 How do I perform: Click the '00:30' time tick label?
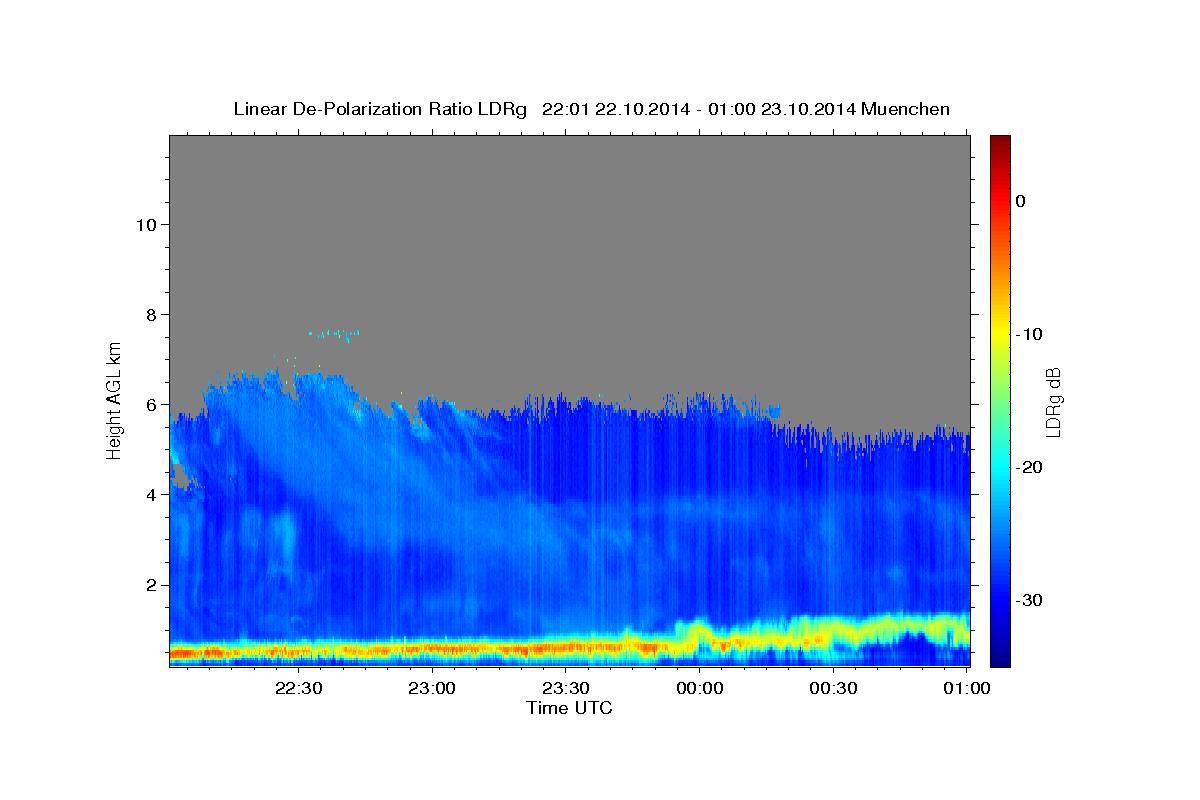pos(833,688)
